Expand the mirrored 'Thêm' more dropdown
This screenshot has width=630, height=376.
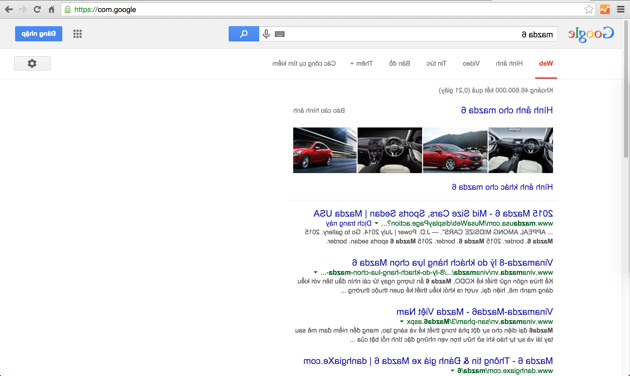[361, 63]
